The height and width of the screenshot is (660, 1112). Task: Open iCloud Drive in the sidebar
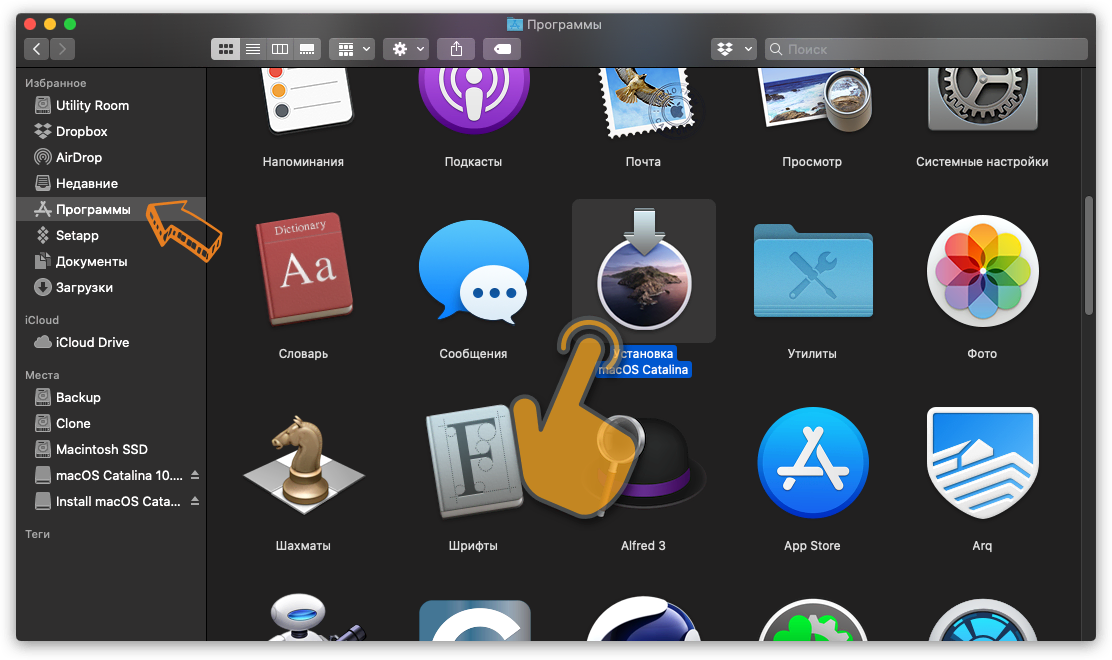[x=111, y=342]
